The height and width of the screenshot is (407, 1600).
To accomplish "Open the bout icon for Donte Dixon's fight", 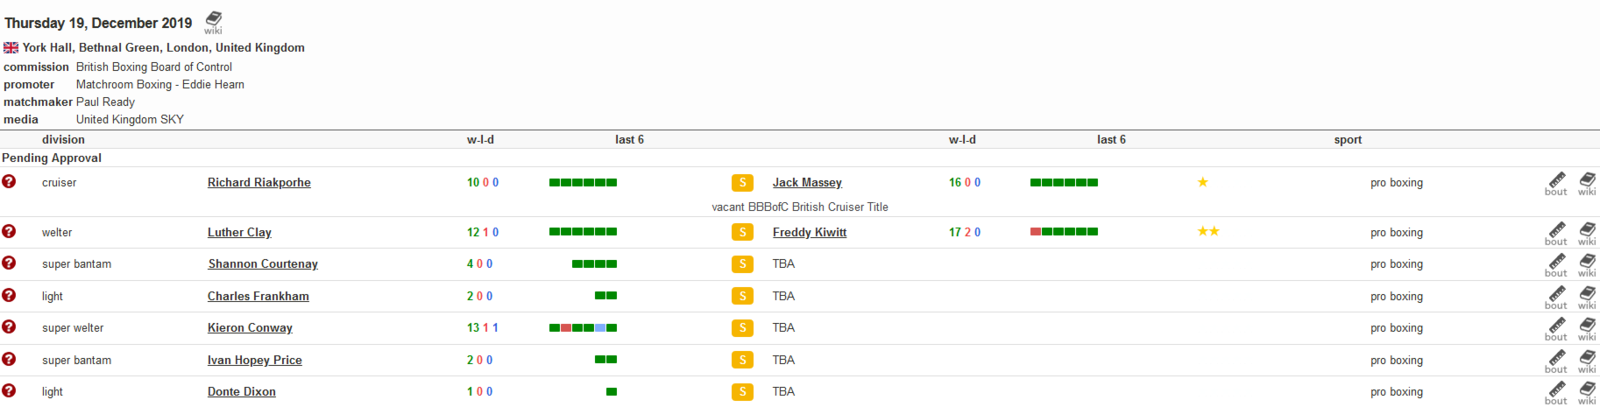I will click(1556, 393).
